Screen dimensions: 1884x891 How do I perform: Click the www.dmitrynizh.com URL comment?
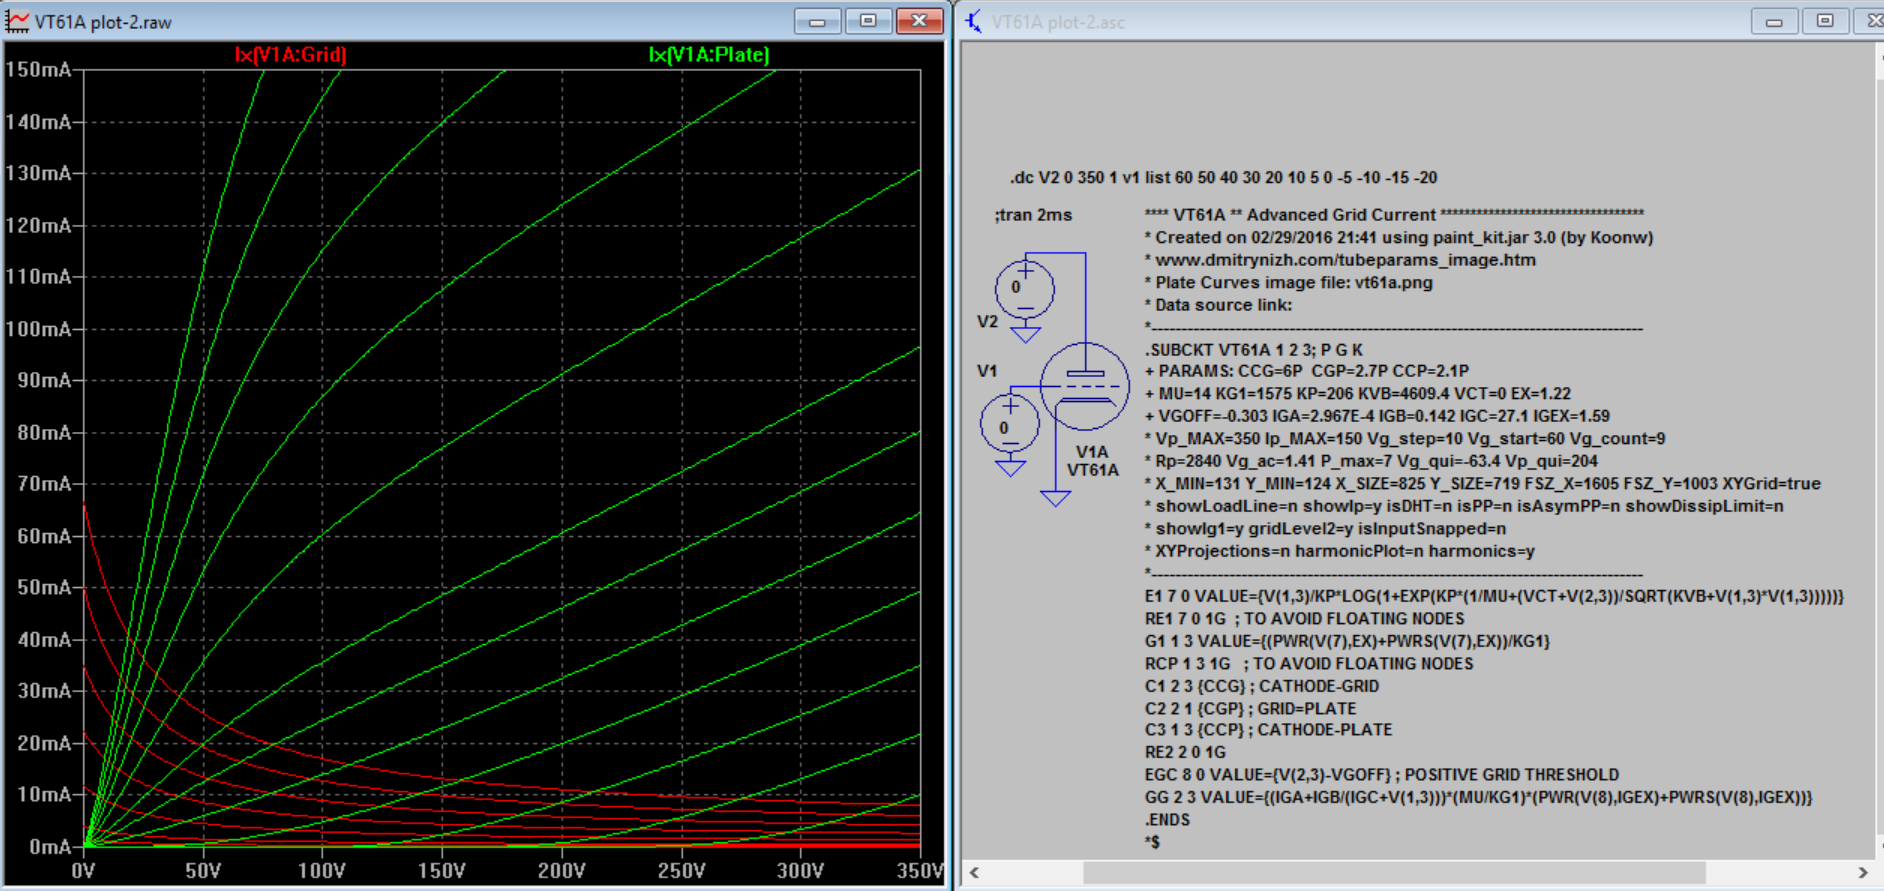click(x=1340, y=260)
